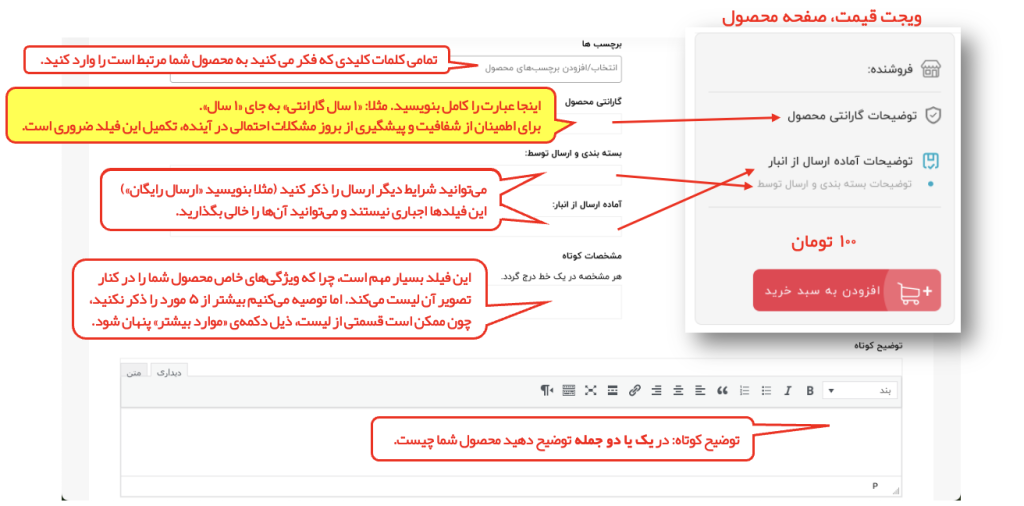
Task: Apply blockquote formatting
Action: [x=721, y=390]
